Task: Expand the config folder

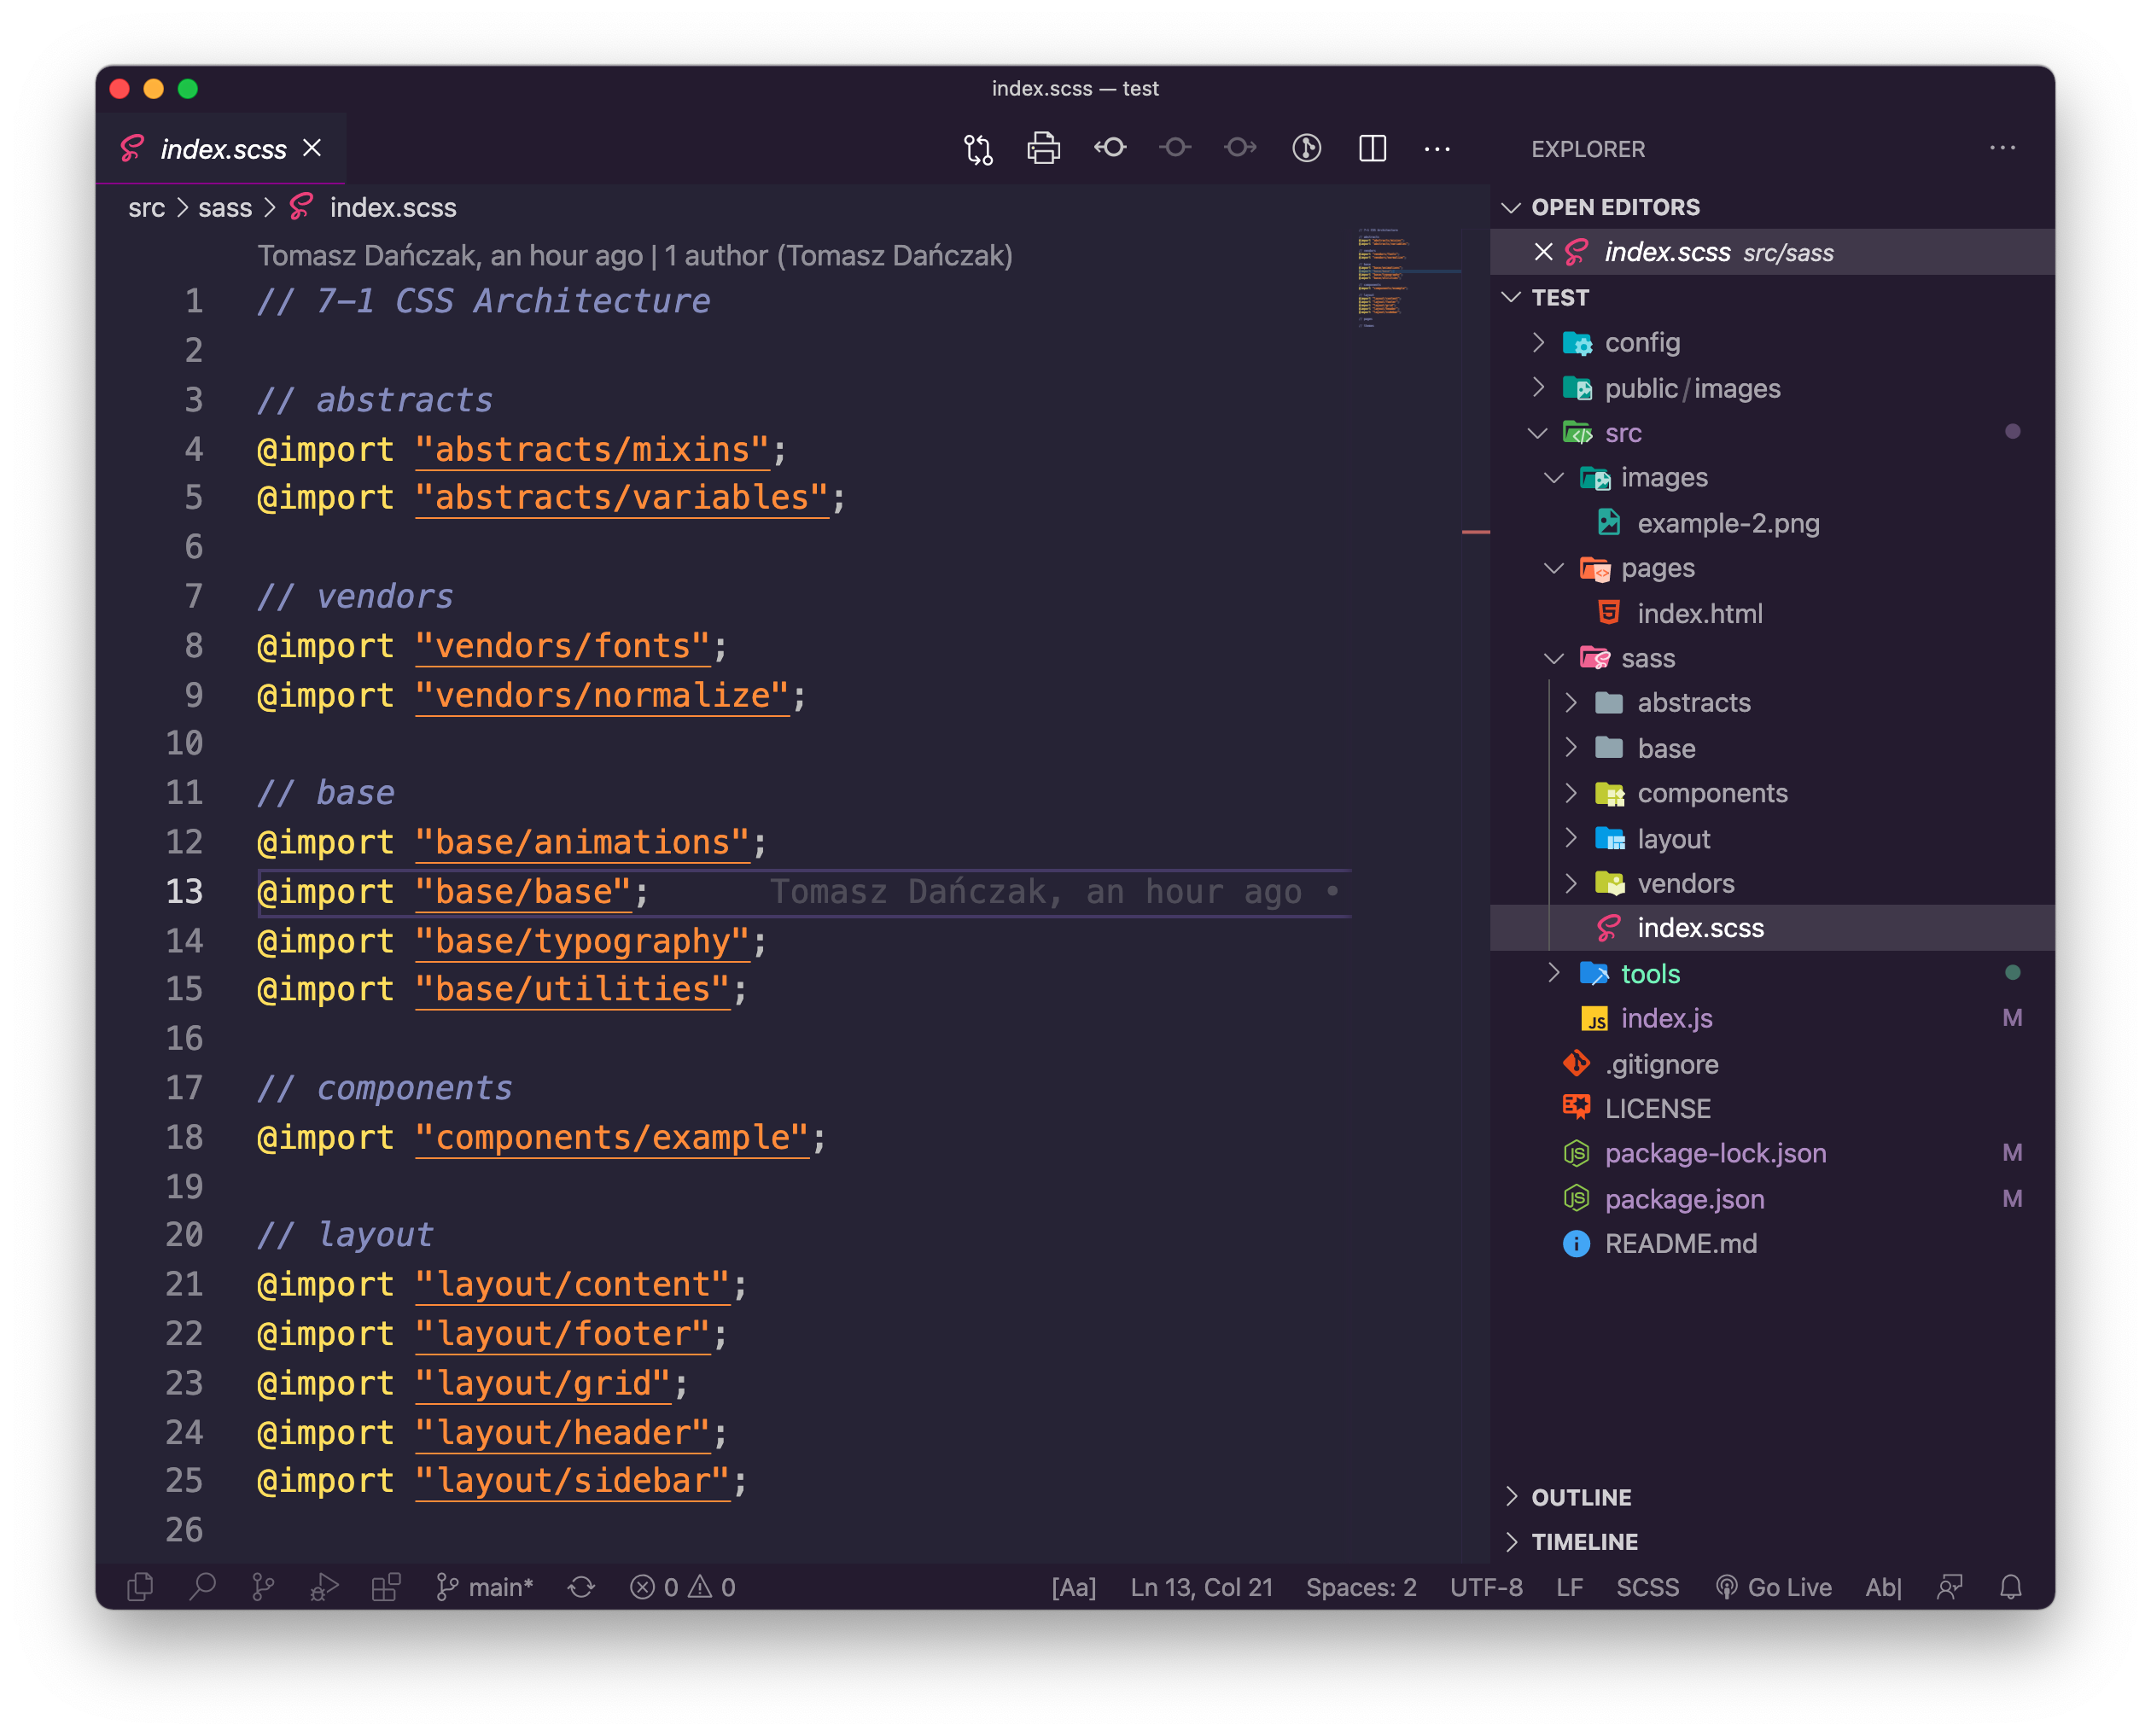Action: (x=1772, y=342)
